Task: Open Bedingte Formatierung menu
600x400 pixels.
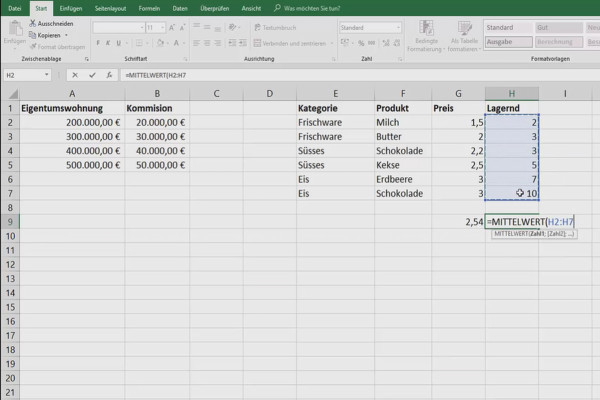Action: (x=426, y=36)
